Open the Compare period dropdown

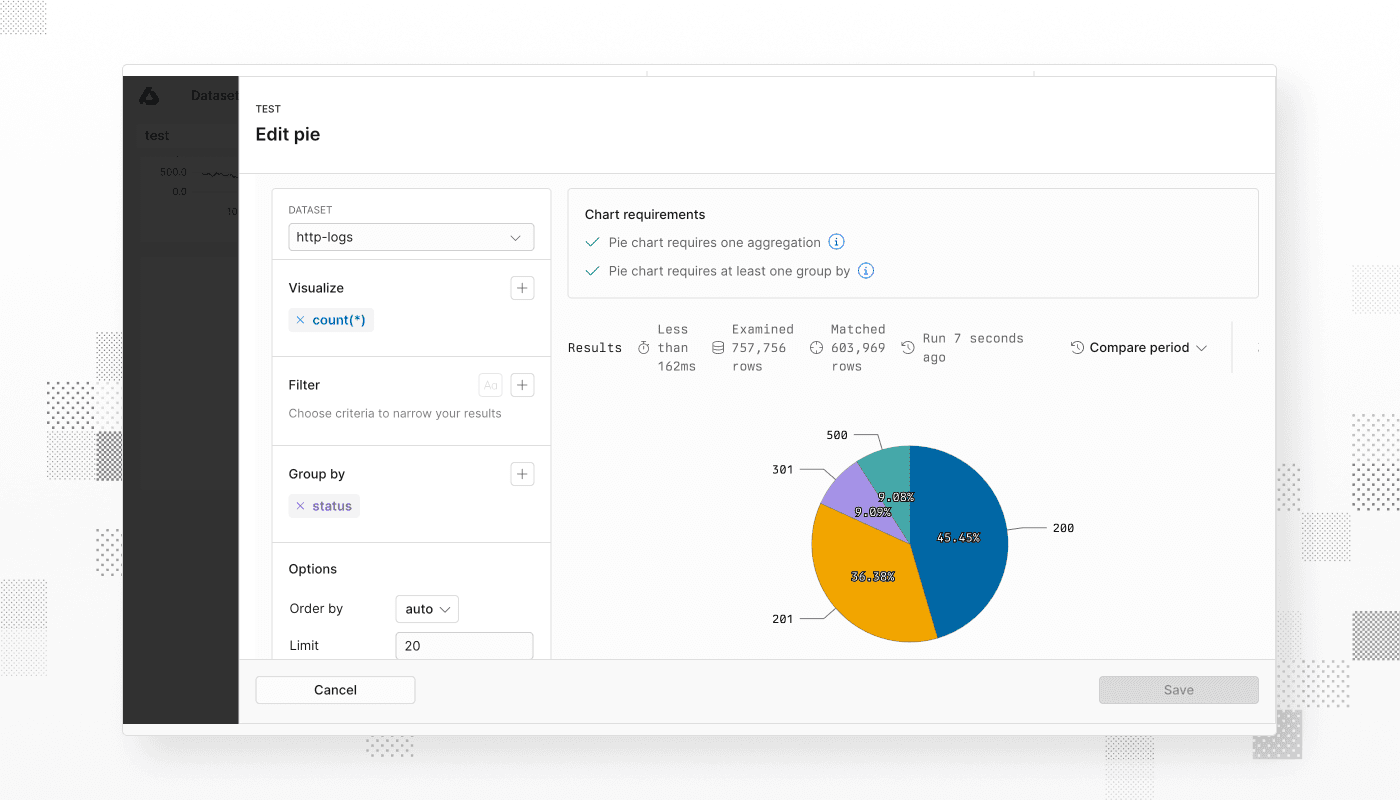pos(1139,348)
